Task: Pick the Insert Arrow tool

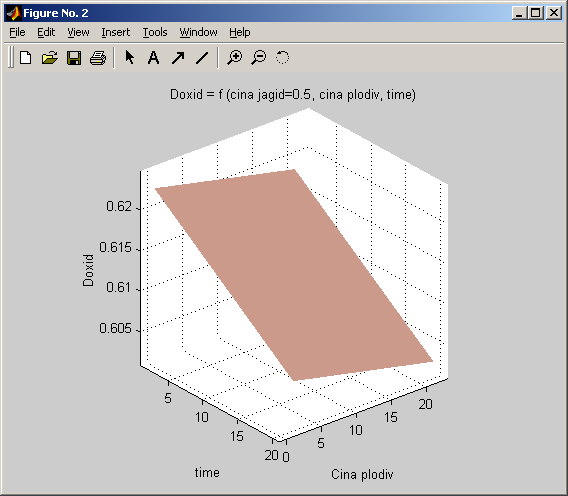Action: point(178,58)
